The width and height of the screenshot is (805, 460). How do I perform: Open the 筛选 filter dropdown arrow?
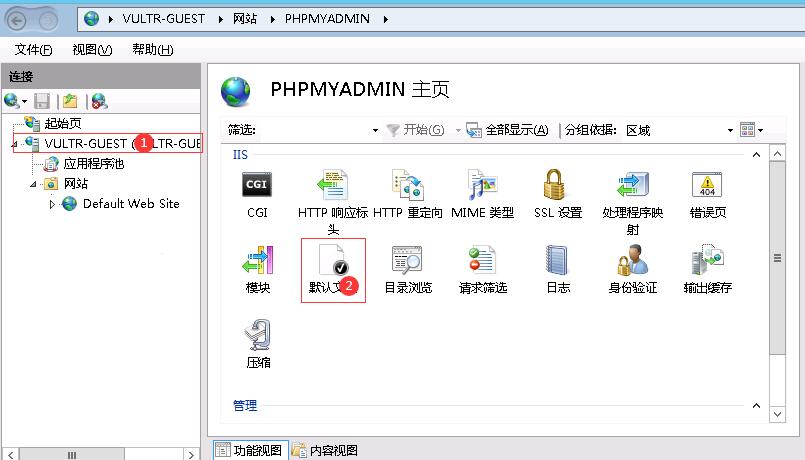click(x=375, y=130)
